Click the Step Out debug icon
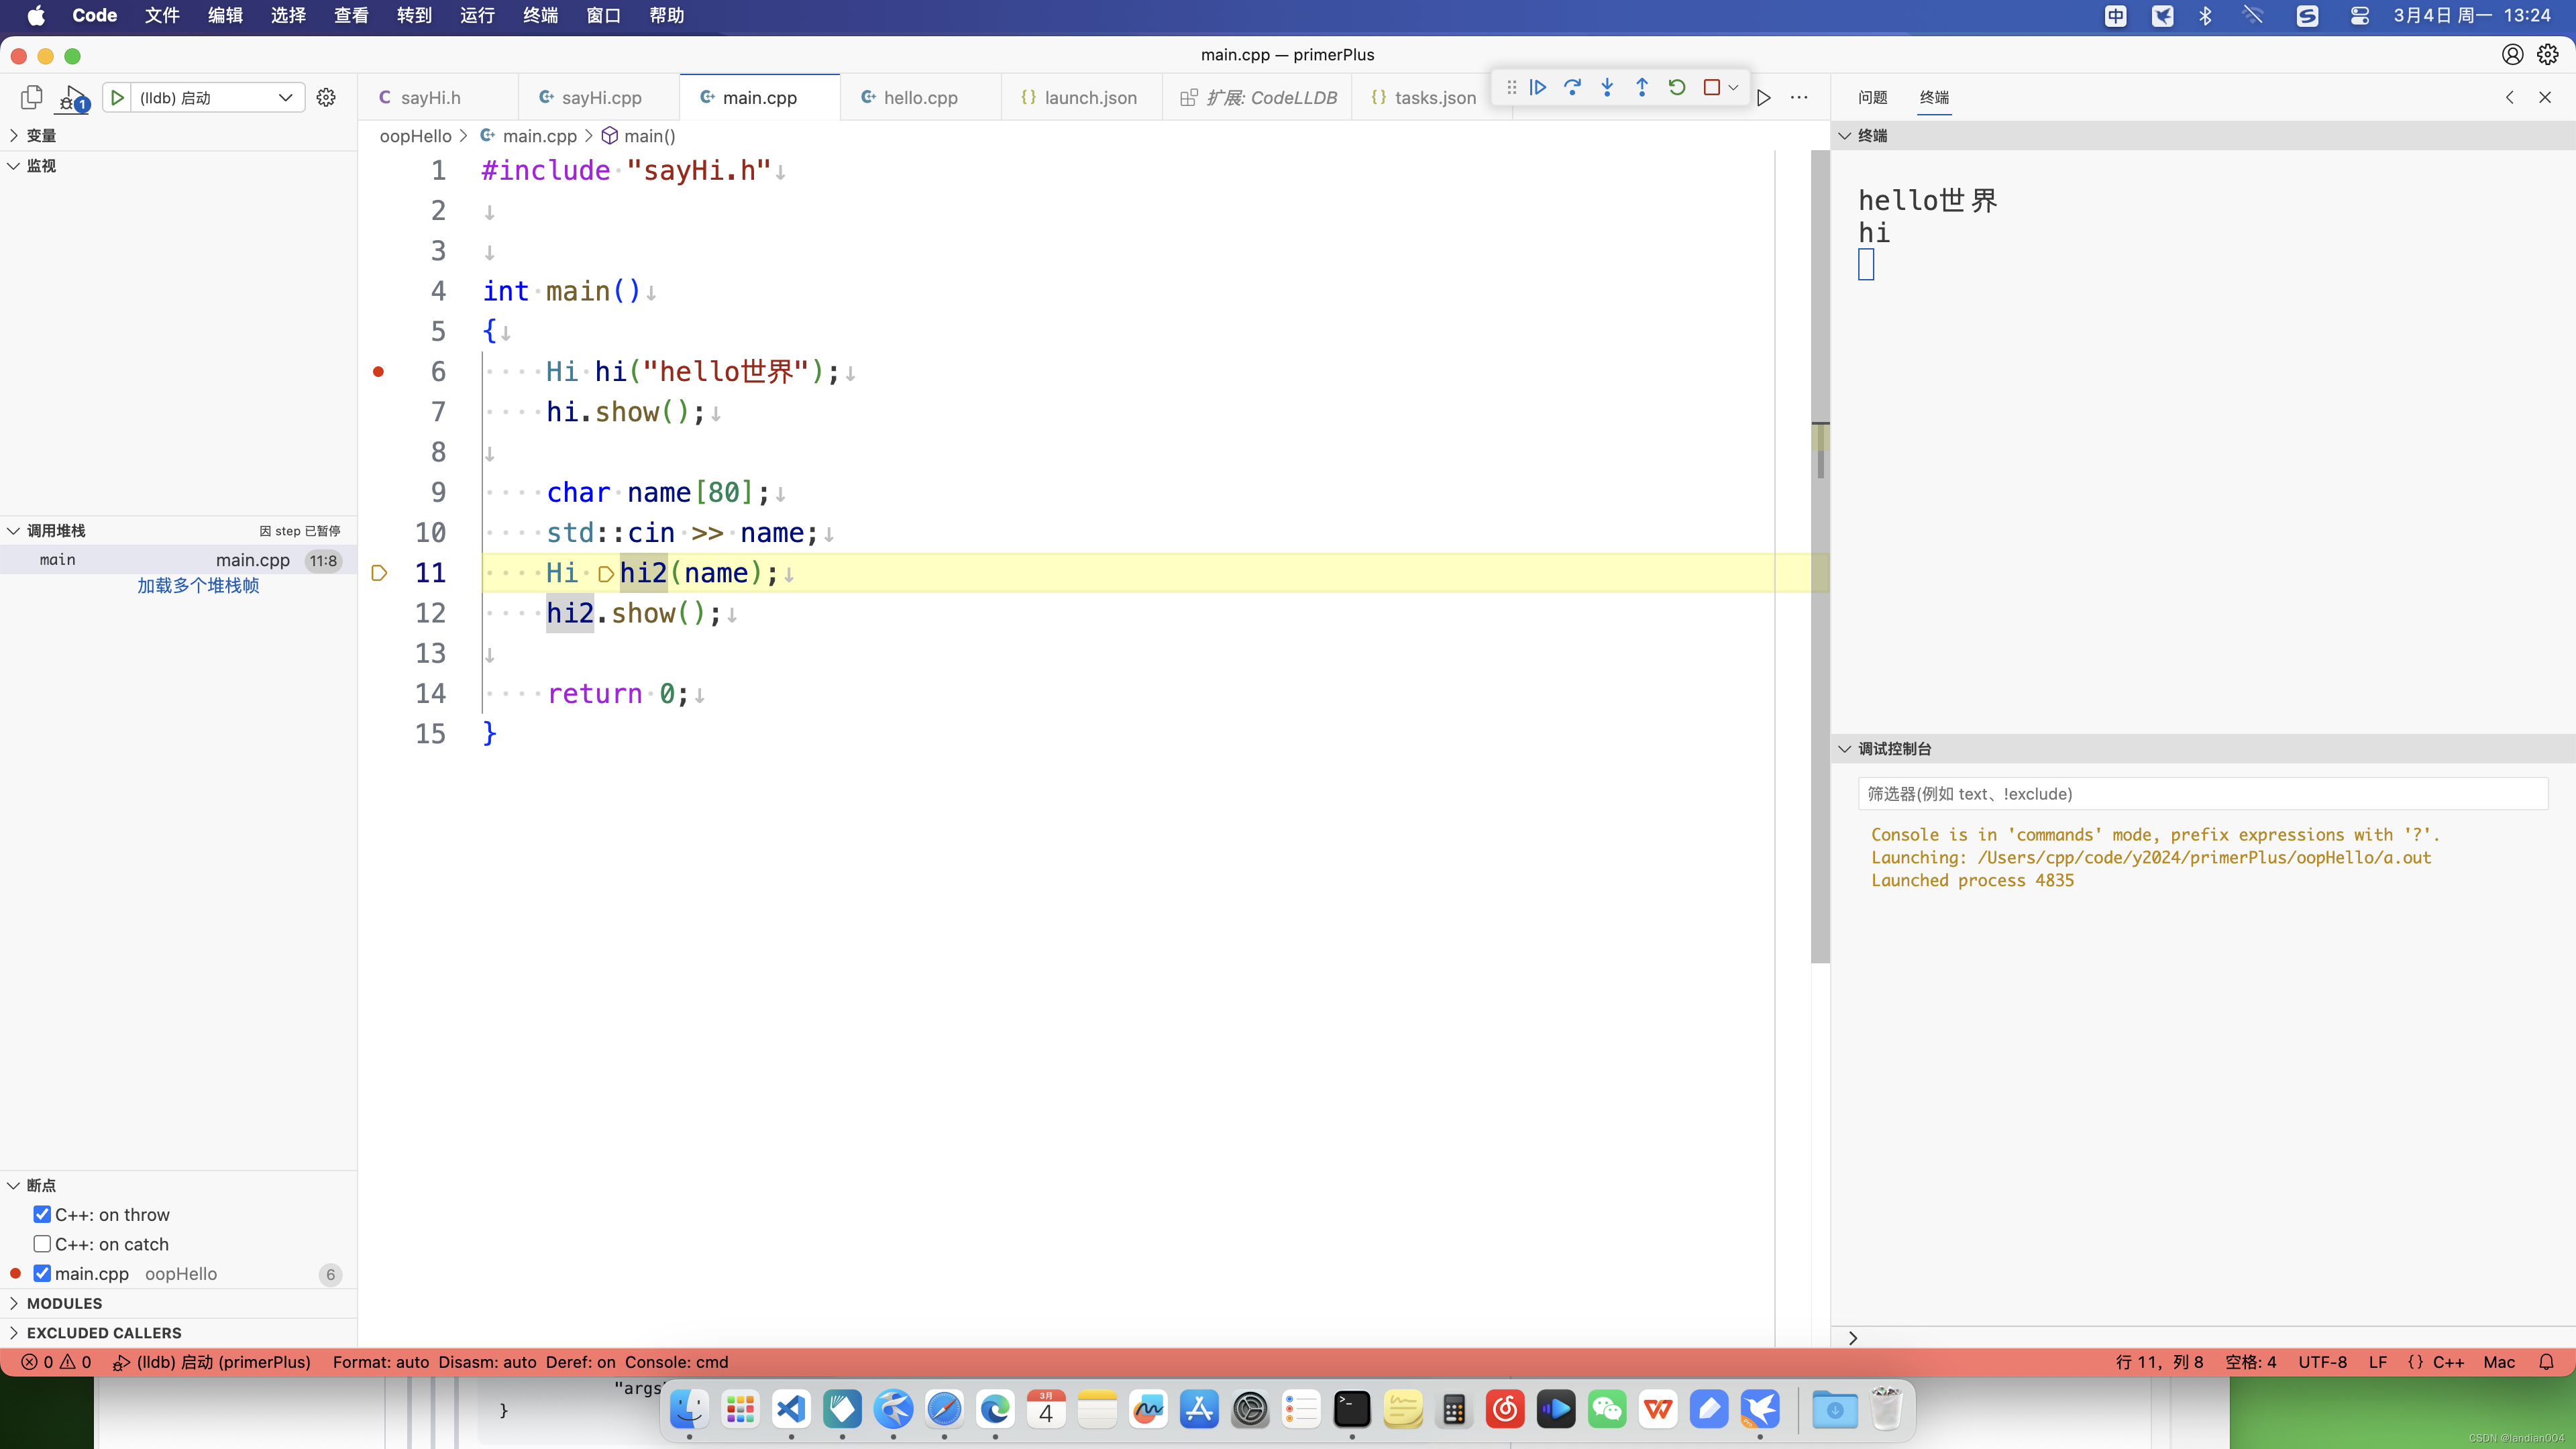The image size is (2576, 1449). click(1642, 87)
